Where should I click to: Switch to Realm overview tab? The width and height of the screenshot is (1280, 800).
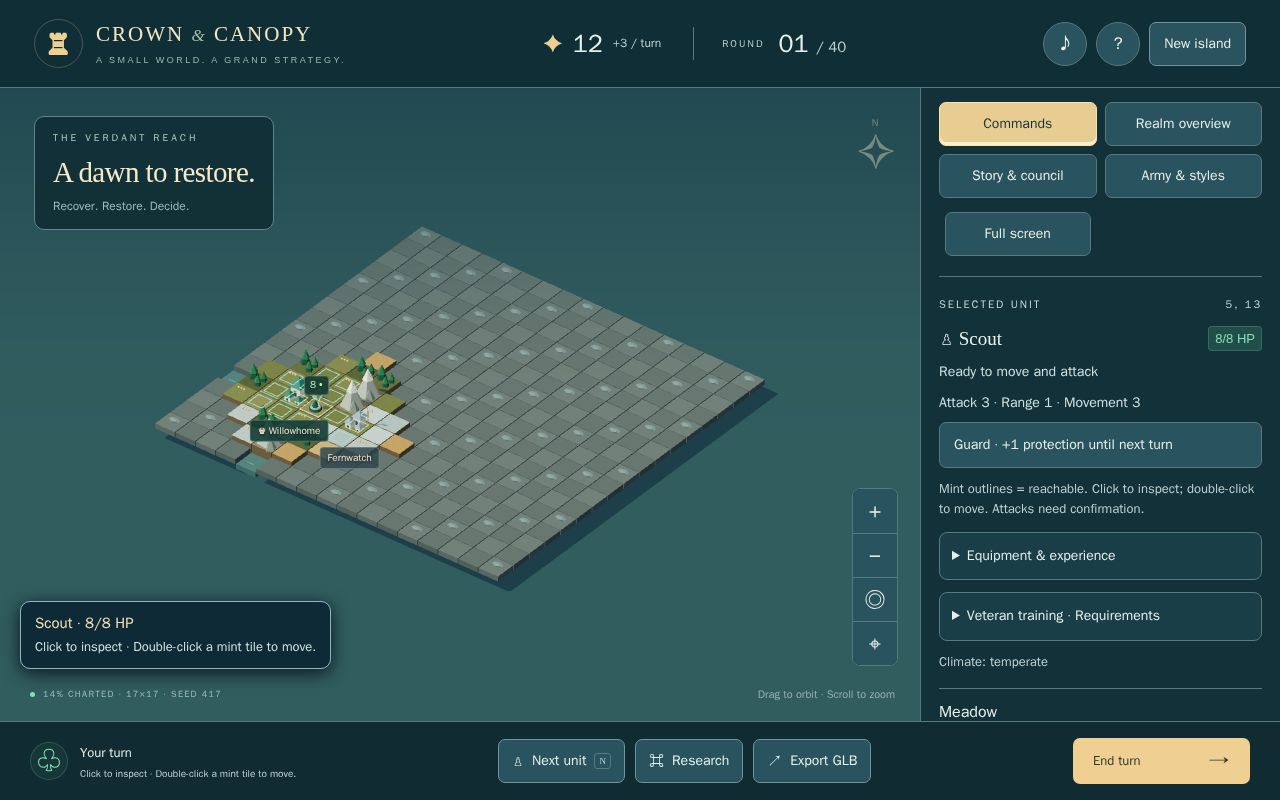point(1183,124)
